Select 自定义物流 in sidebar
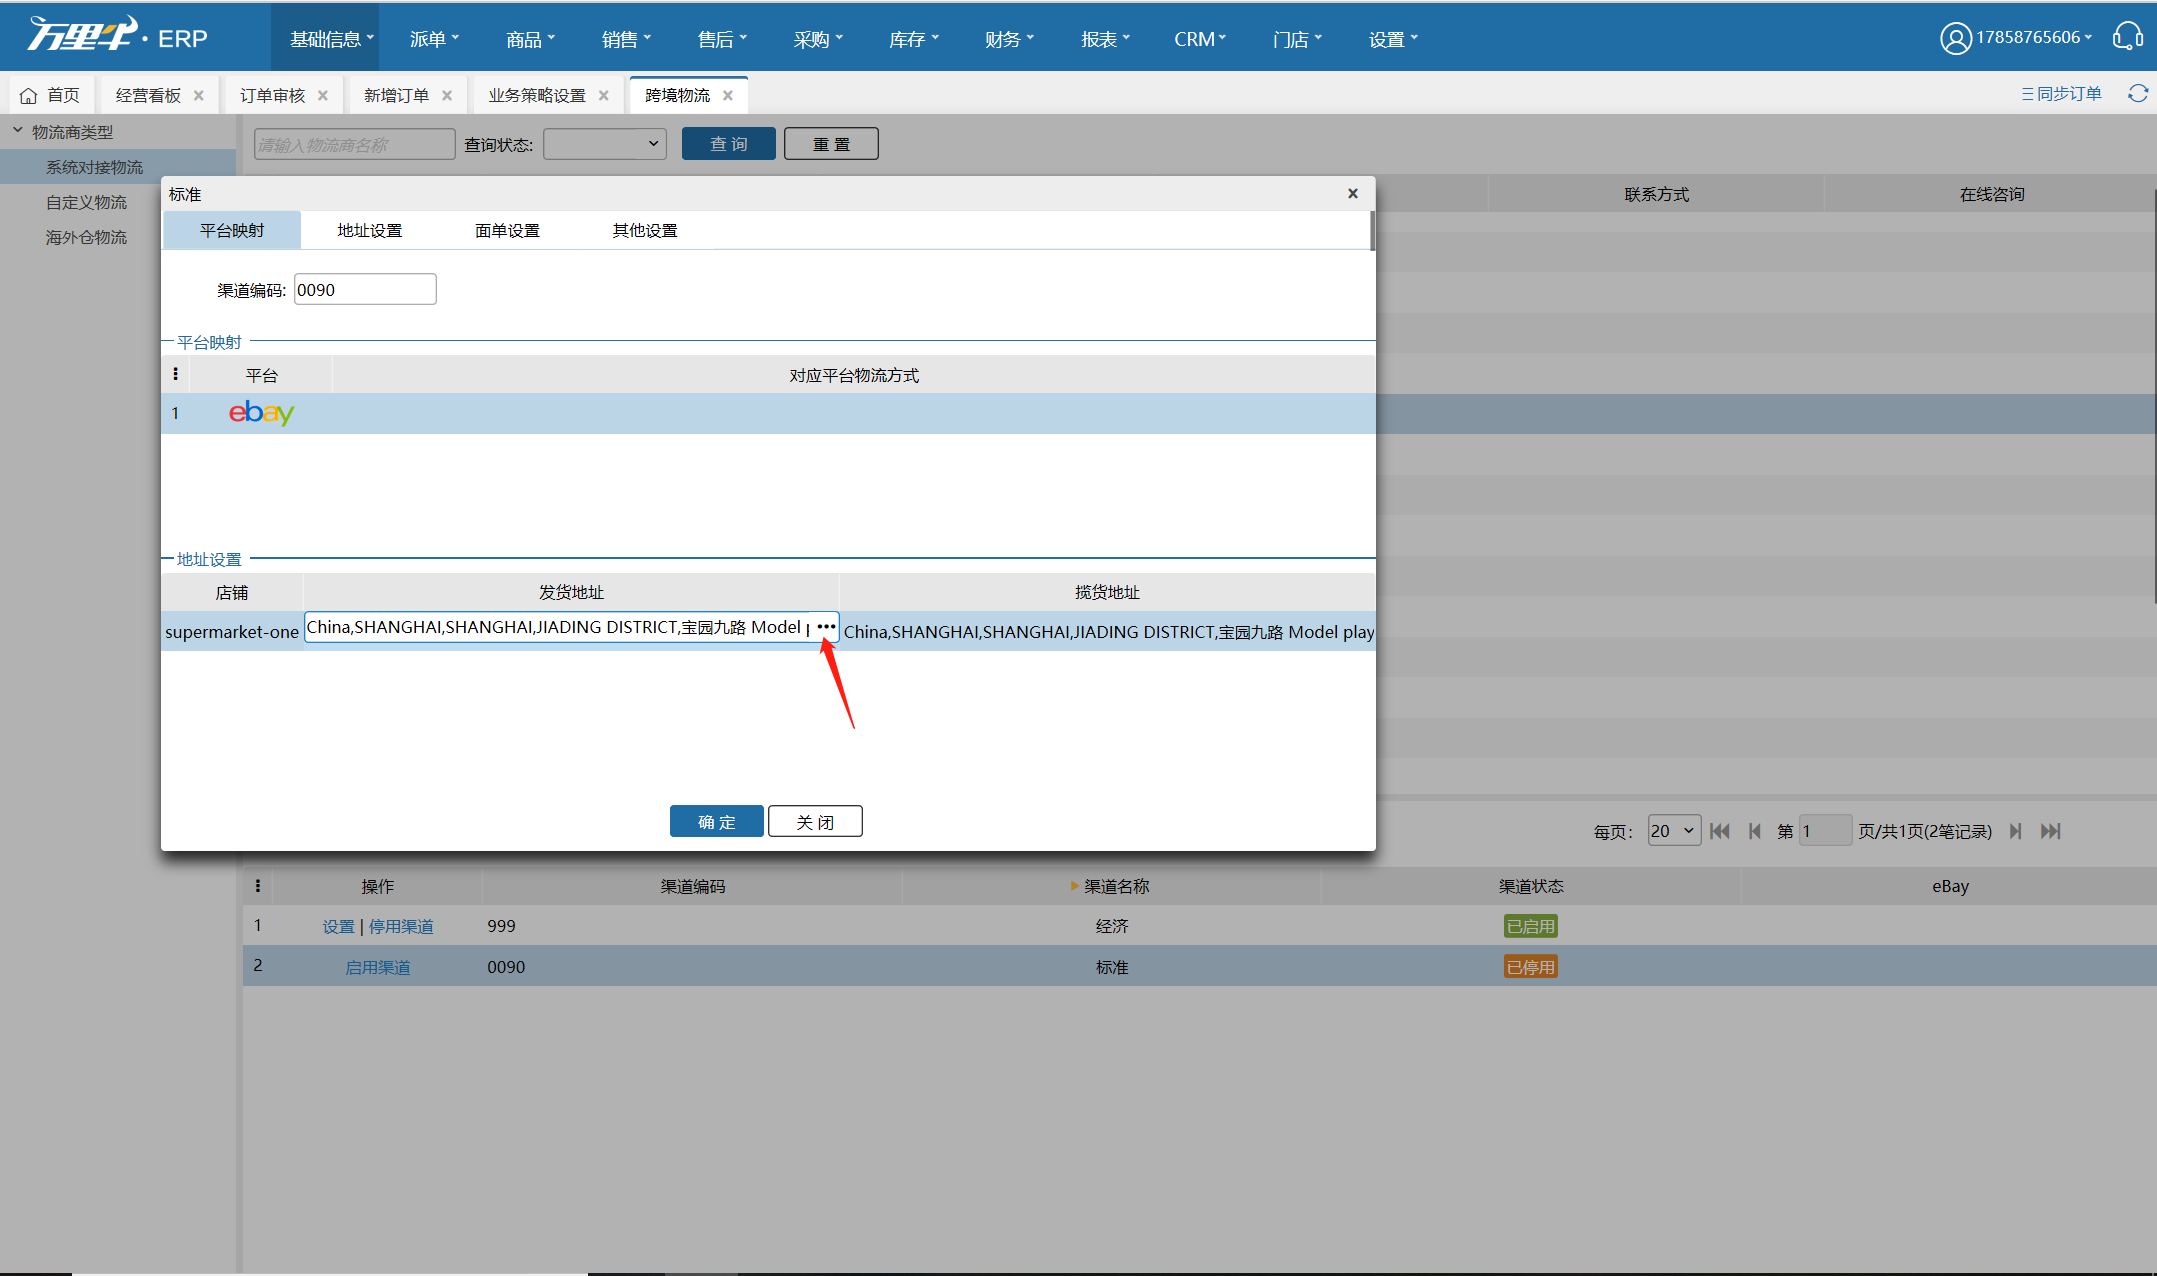Screen dimensions: 2157x1276 (x=86, y=202)
